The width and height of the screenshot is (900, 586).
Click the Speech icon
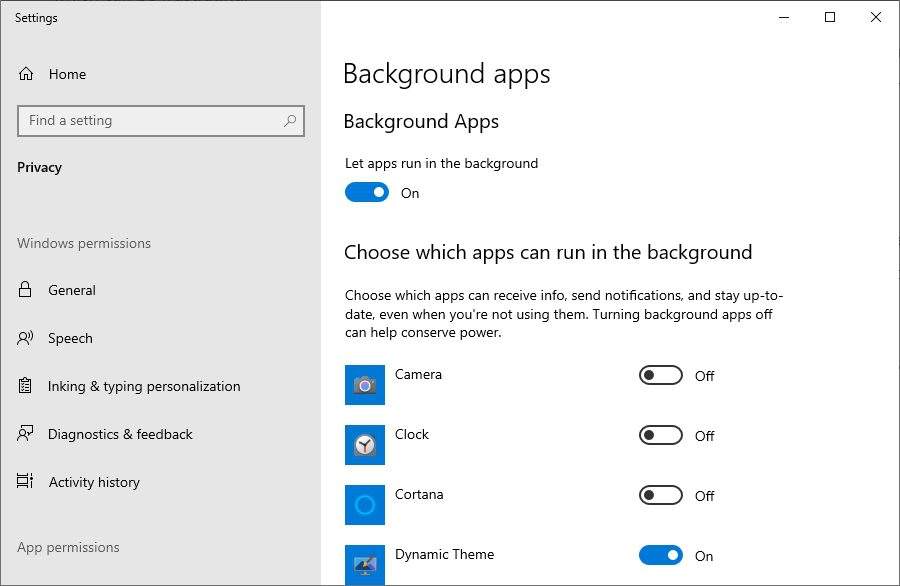[x=25, y=338]
